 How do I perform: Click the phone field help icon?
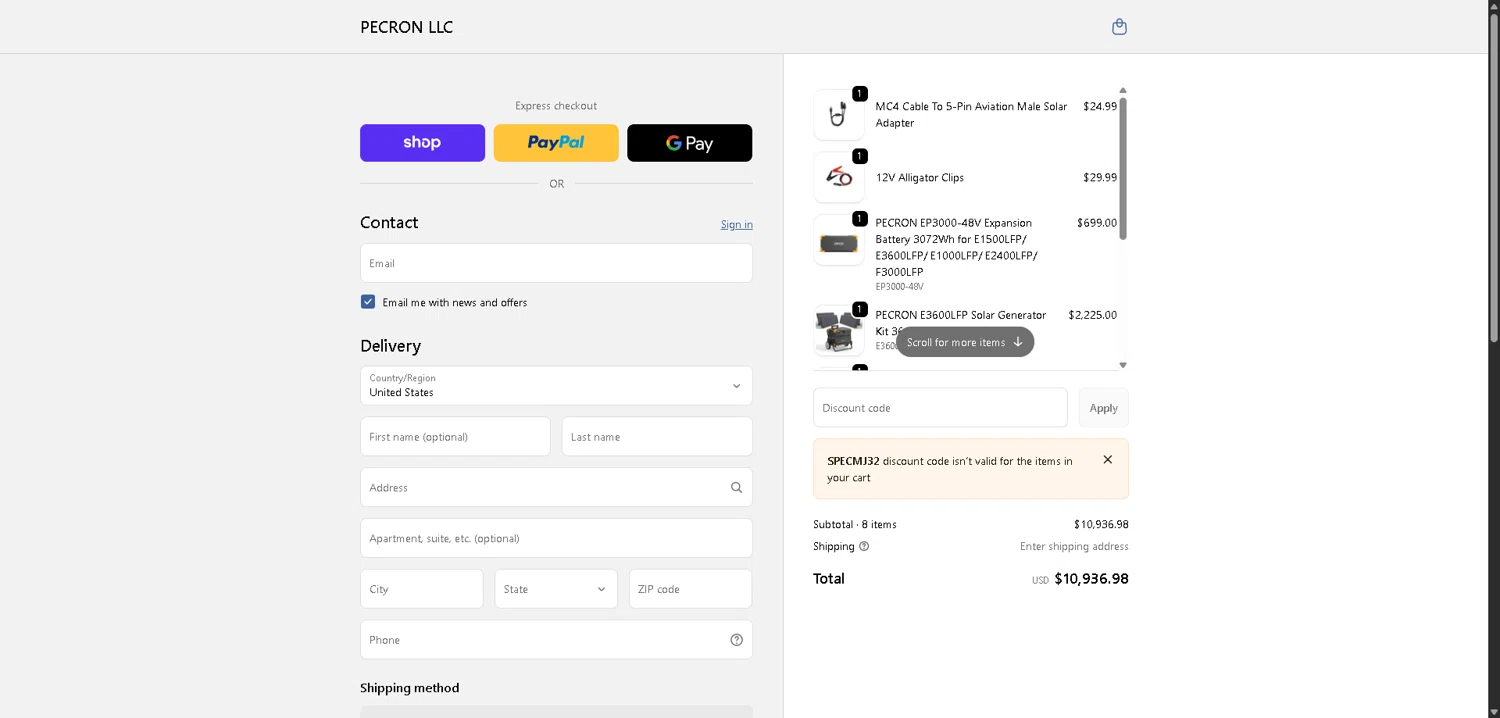coord(736,640)
